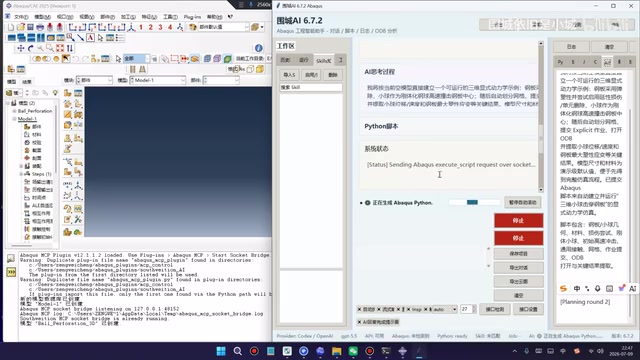
Task: Click the 接口设置 button
Action: point(528,309)
